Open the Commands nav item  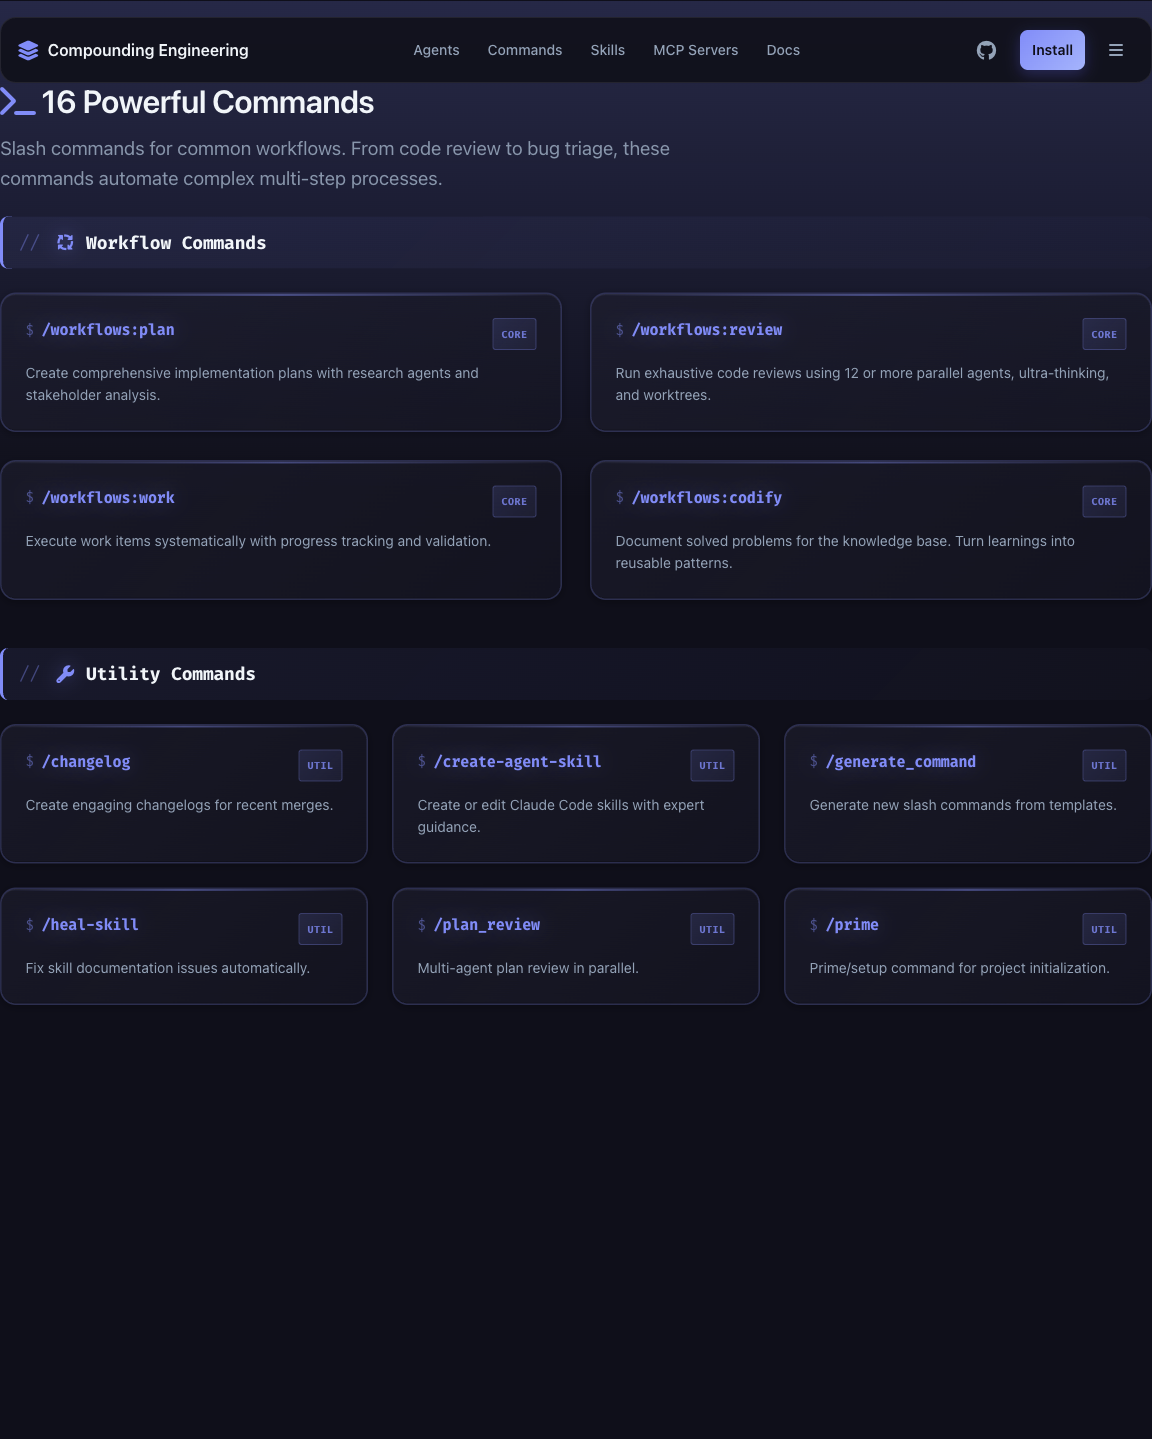point(525,50)
